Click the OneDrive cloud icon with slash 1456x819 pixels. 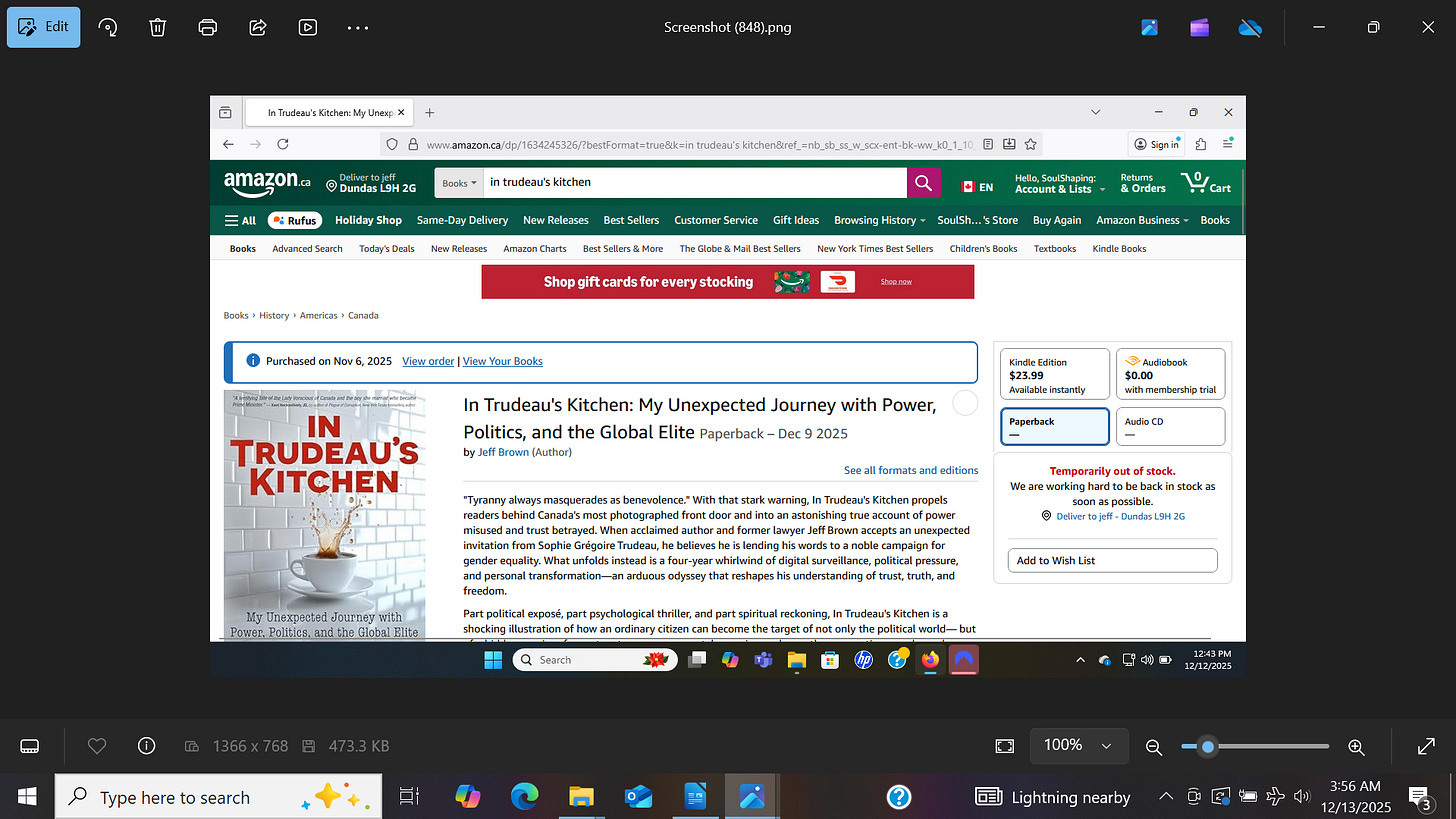[1250, 27]
